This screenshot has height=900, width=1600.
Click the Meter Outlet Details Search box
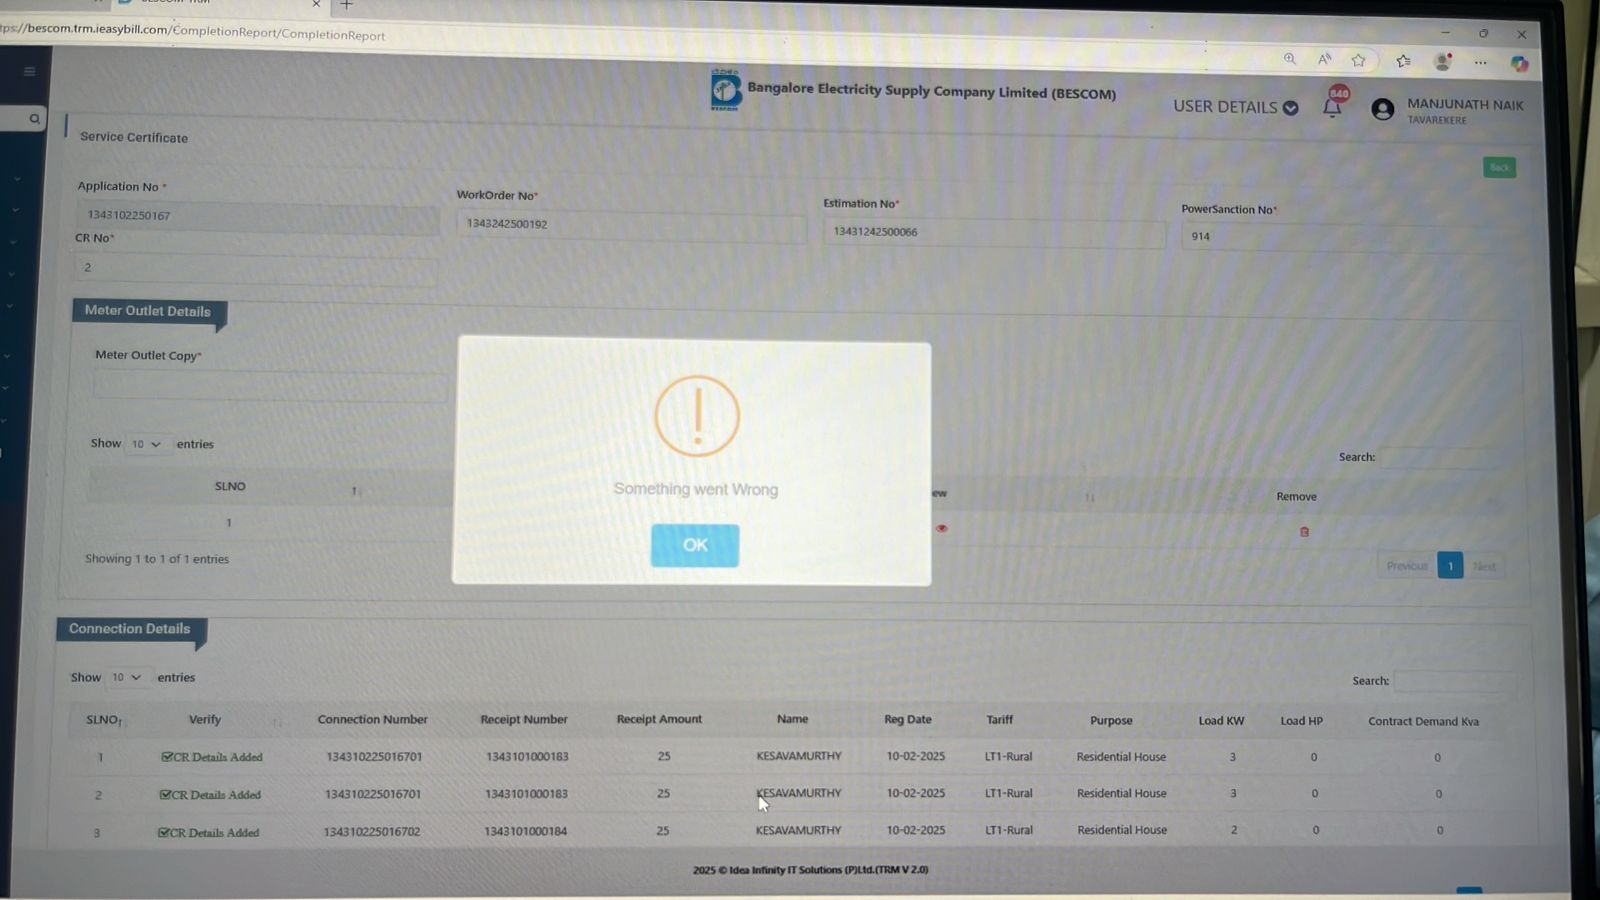tap(1440, 458)
